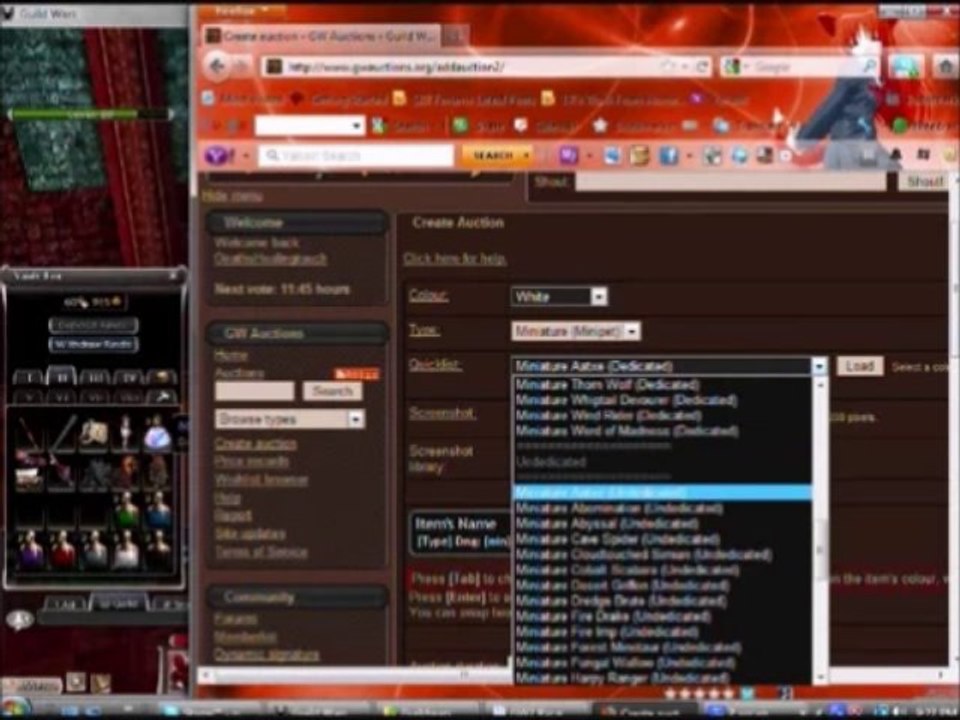The image size is (960, 720).
Task: Click the Facebook icon on Yahoo toolbar
Action: [x=668, y=156]
